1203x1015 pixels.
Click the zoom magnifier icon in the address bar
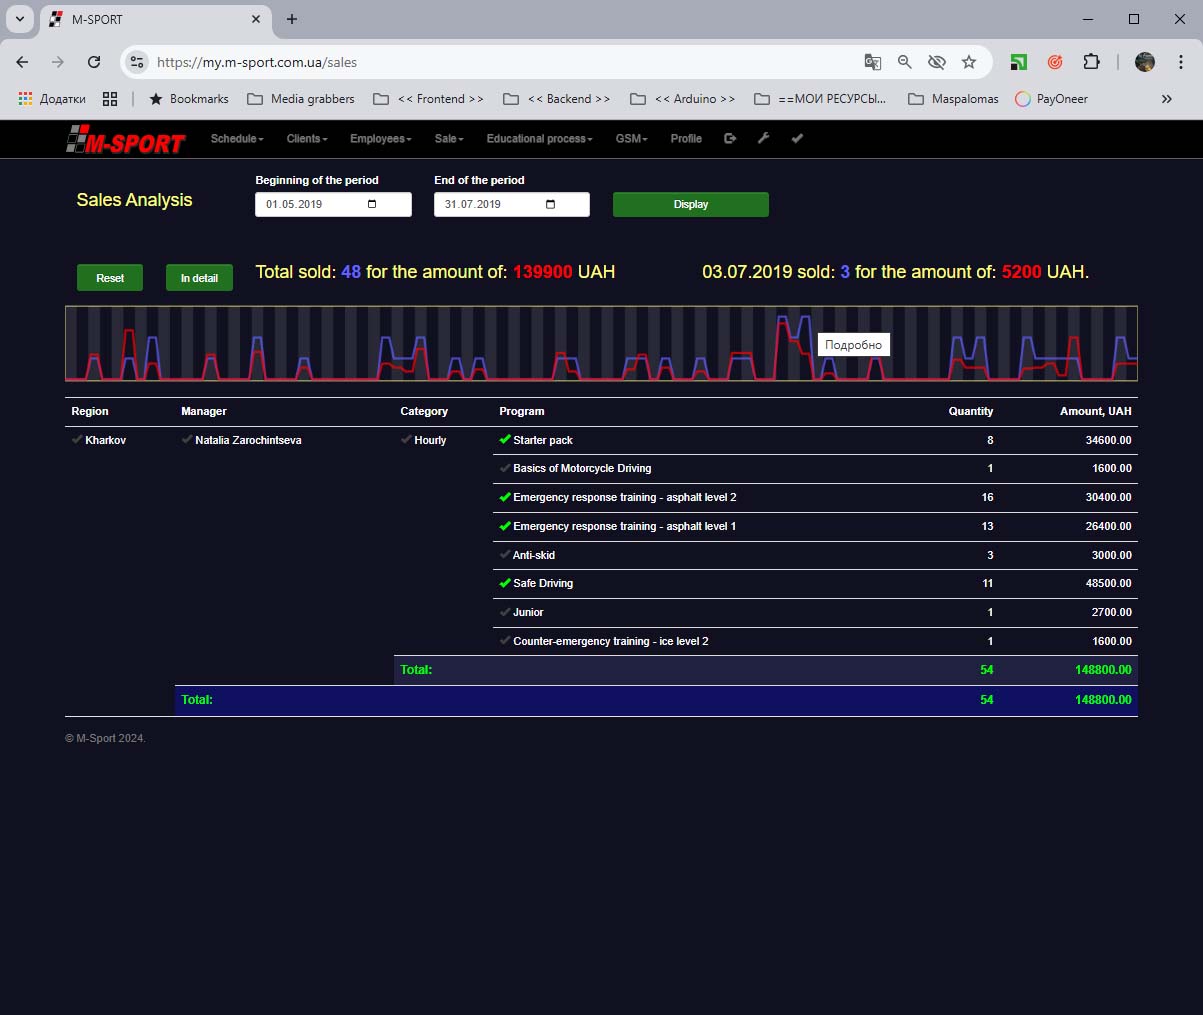click(905, 62)
